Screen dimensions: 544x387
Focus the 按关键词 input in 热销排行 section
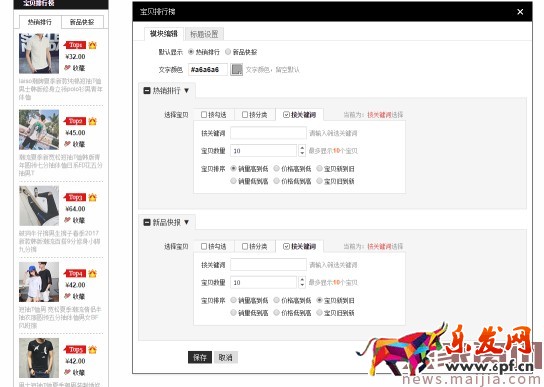pos(268,133)
